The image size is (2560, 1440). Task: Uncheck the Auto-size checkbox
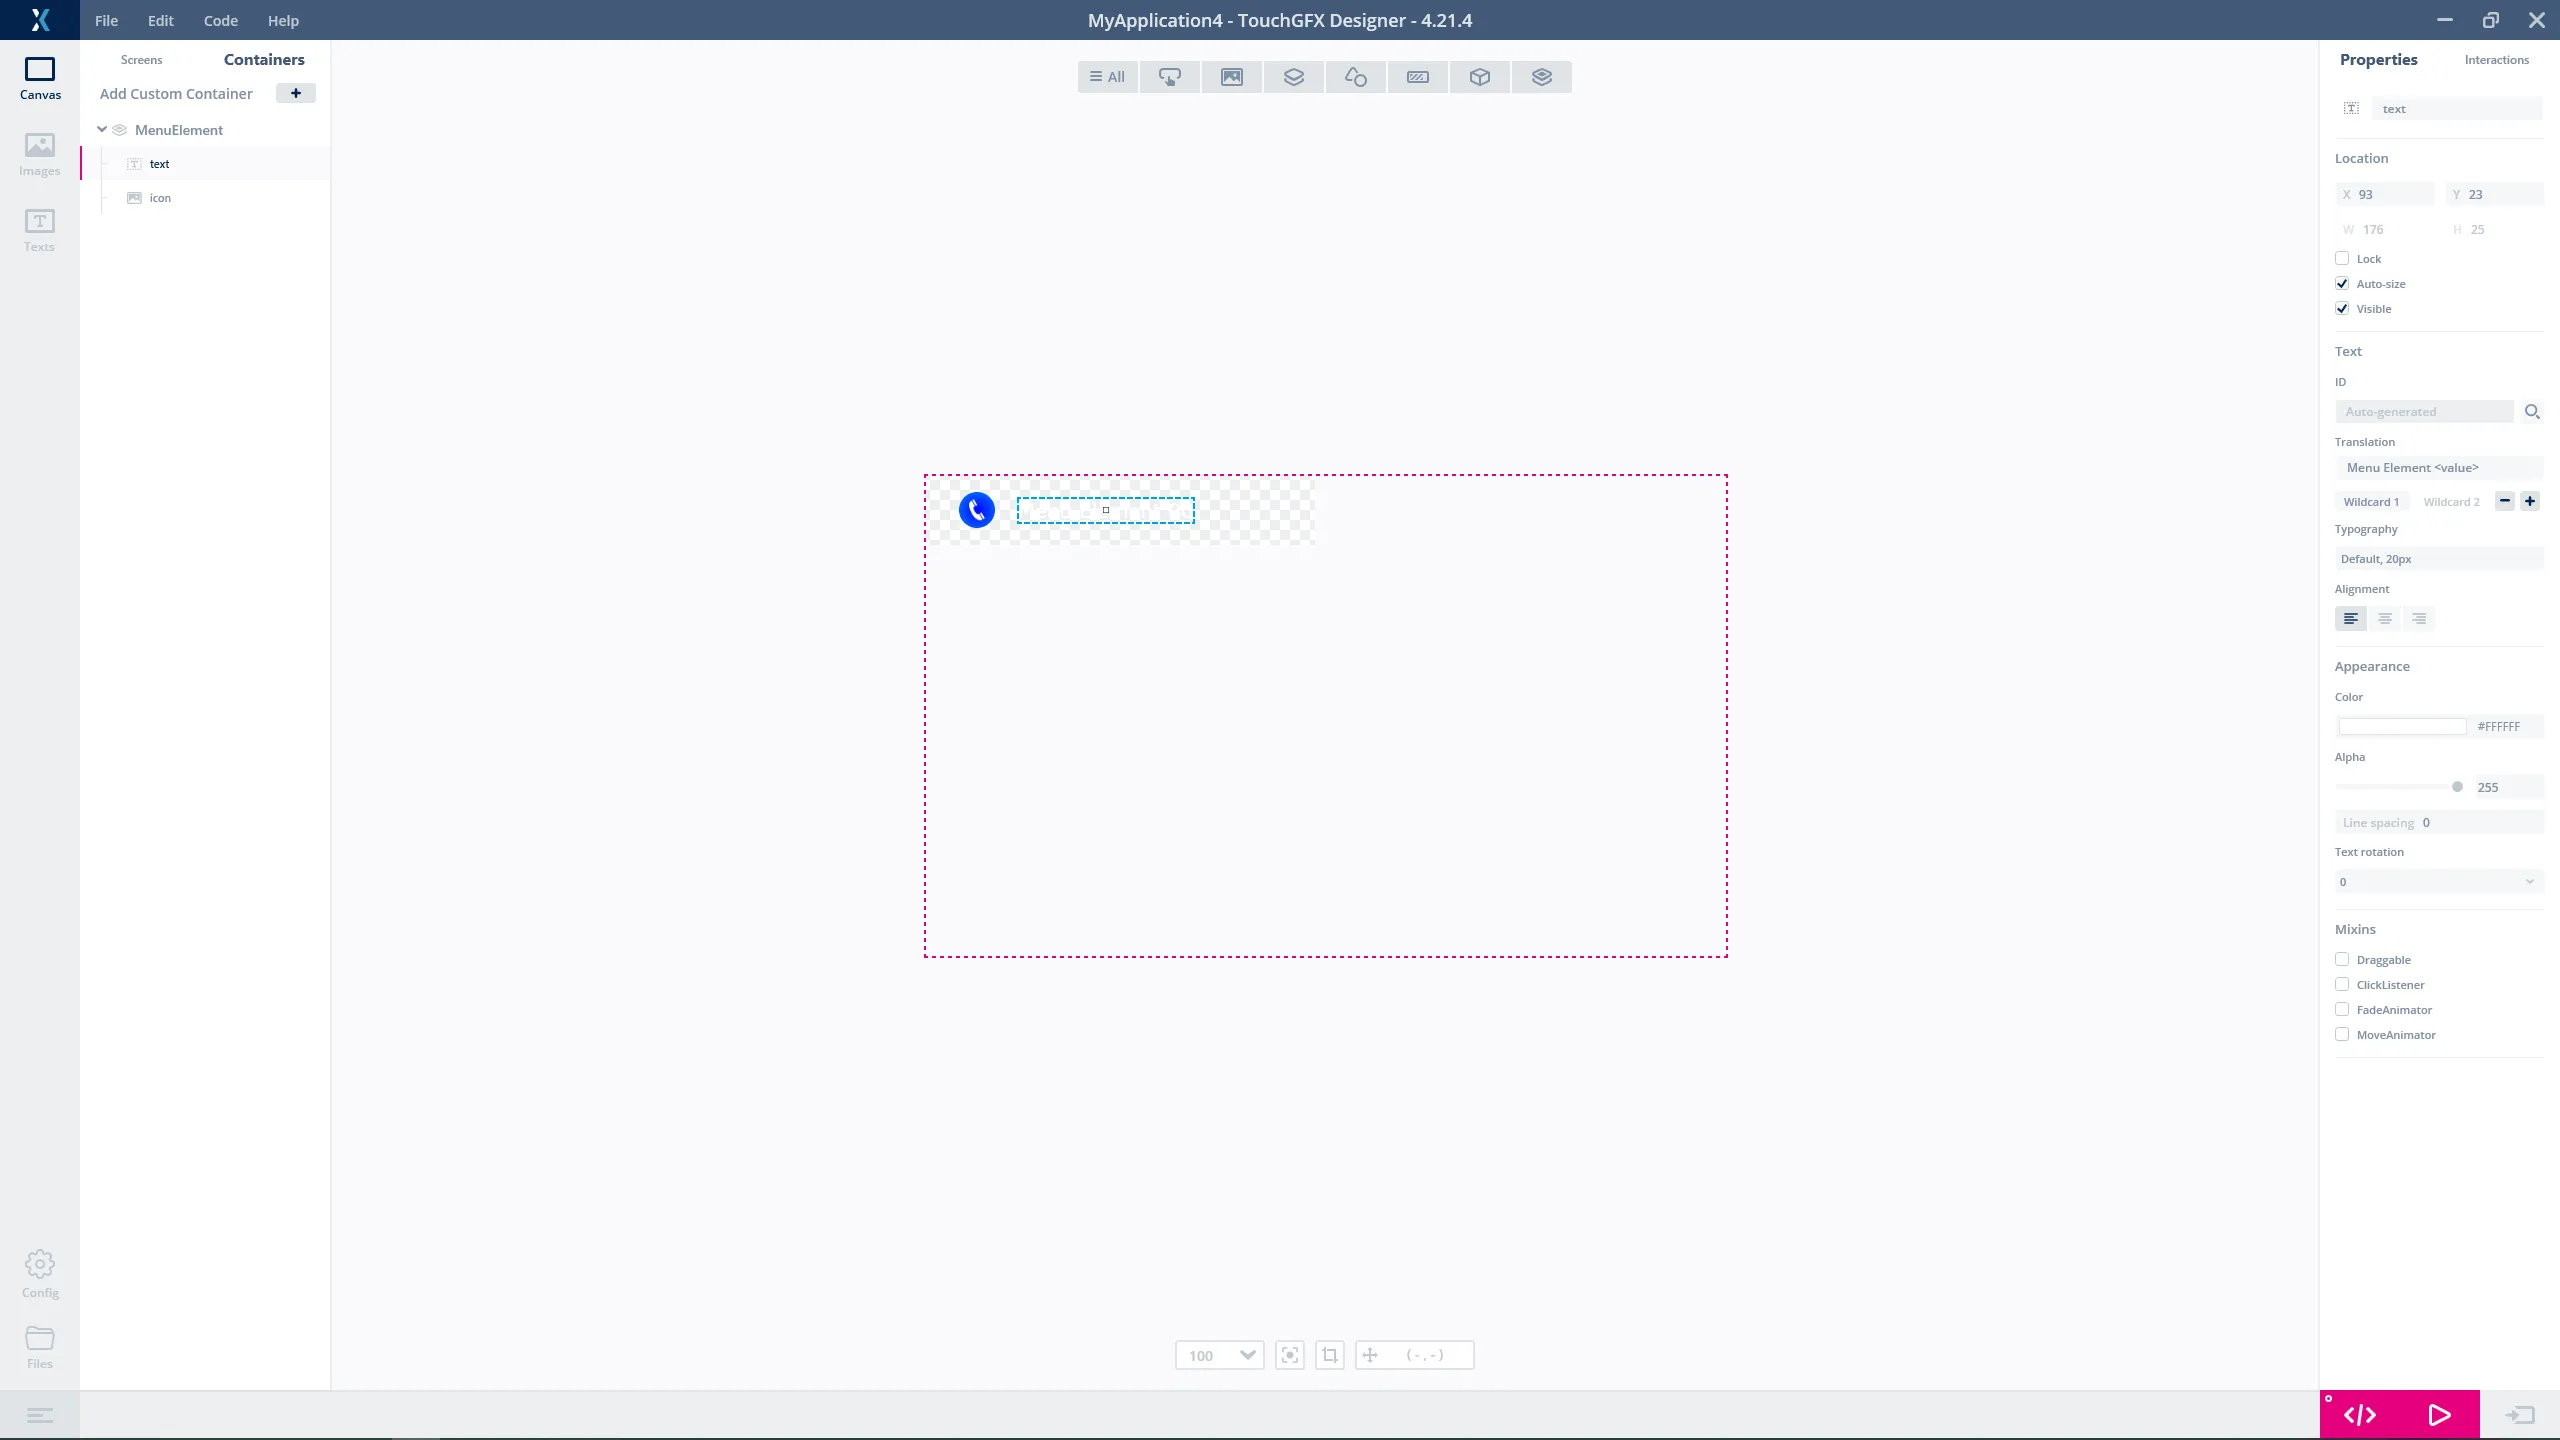[2342, 284]
